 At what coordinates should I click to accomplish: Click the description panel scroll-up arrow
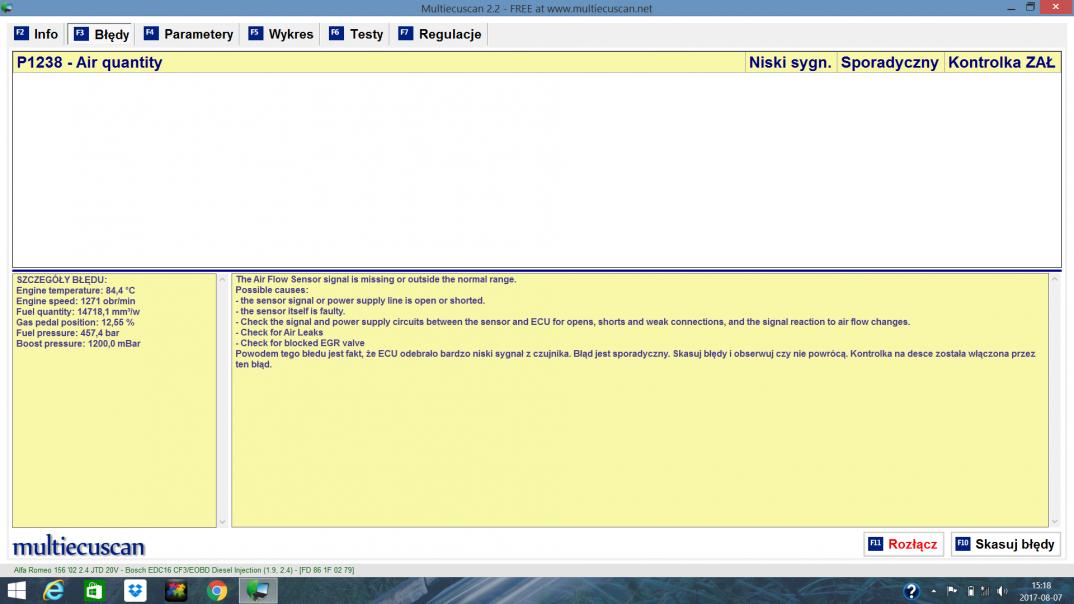(1055, 279)
